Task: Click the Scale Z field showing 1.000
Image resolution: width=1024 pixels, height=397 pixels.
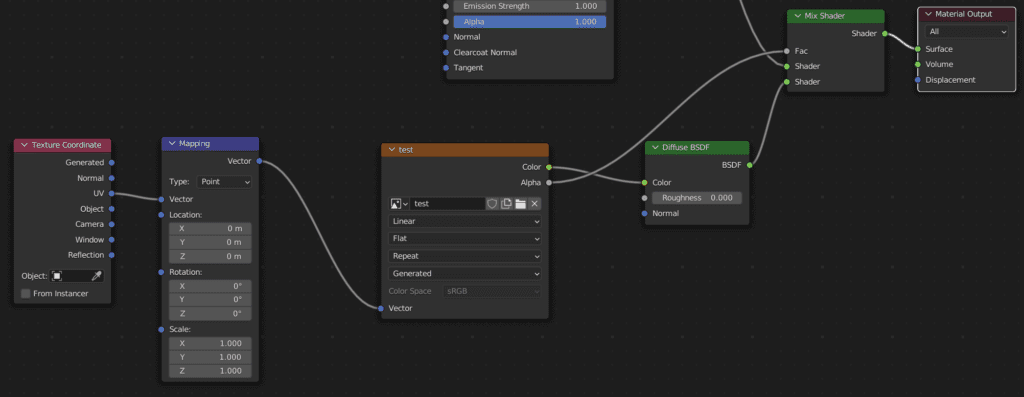Action: click(x=210, y=371)
